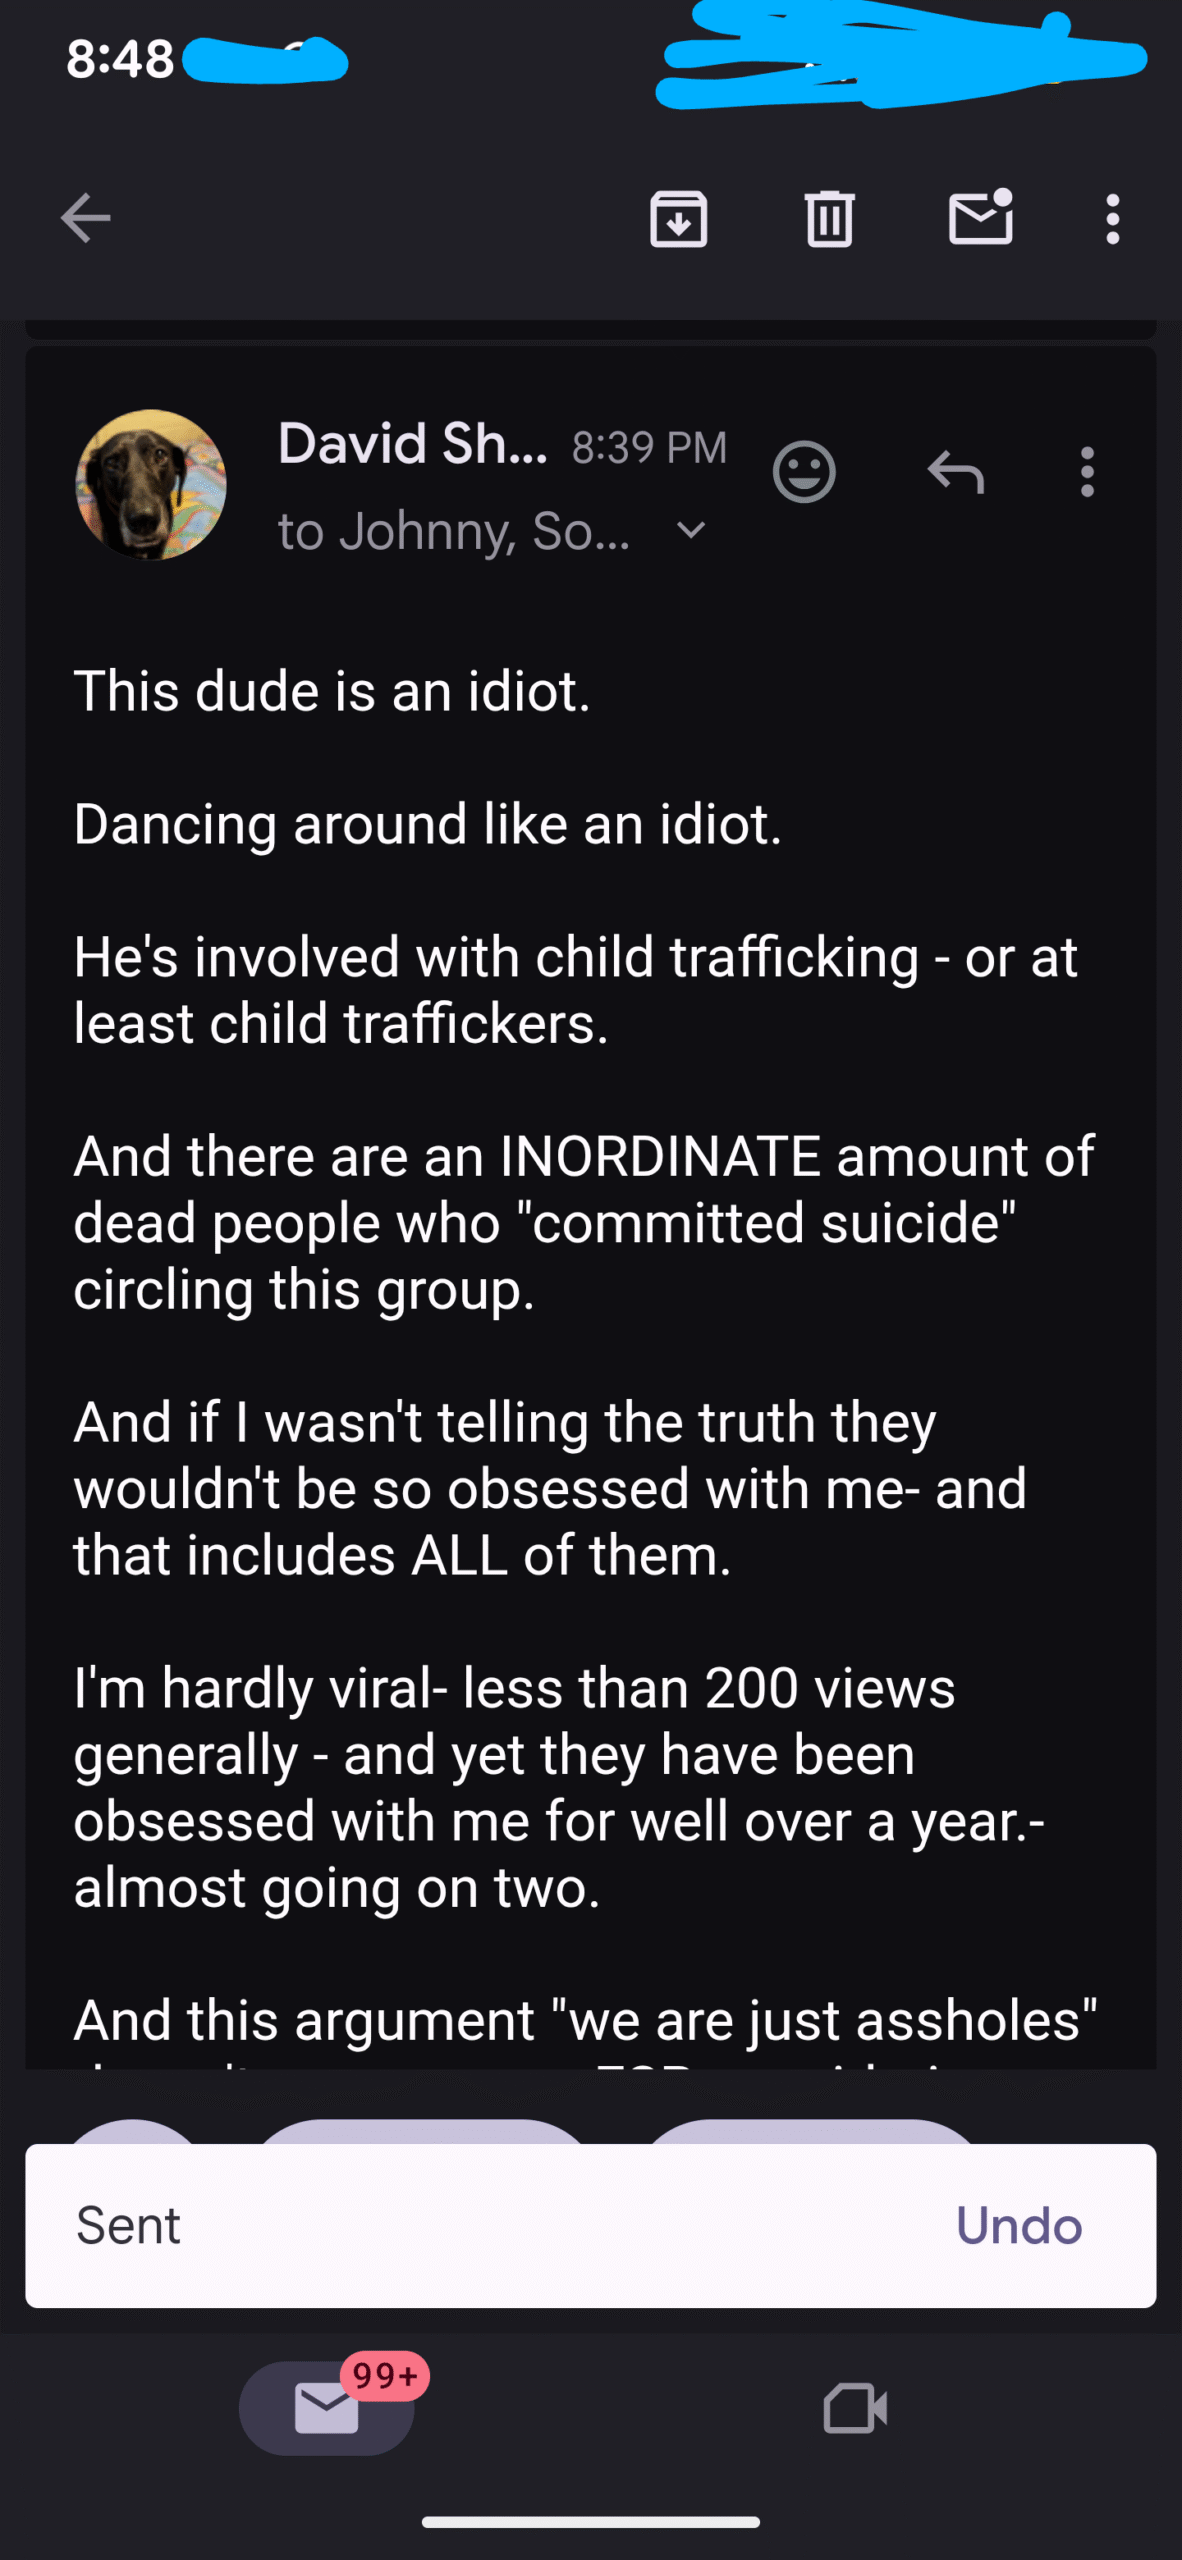Screen dimensions: 1182x2560
Task: Tap the "This dude is an idiot" line
Action: tap(332, 691)
